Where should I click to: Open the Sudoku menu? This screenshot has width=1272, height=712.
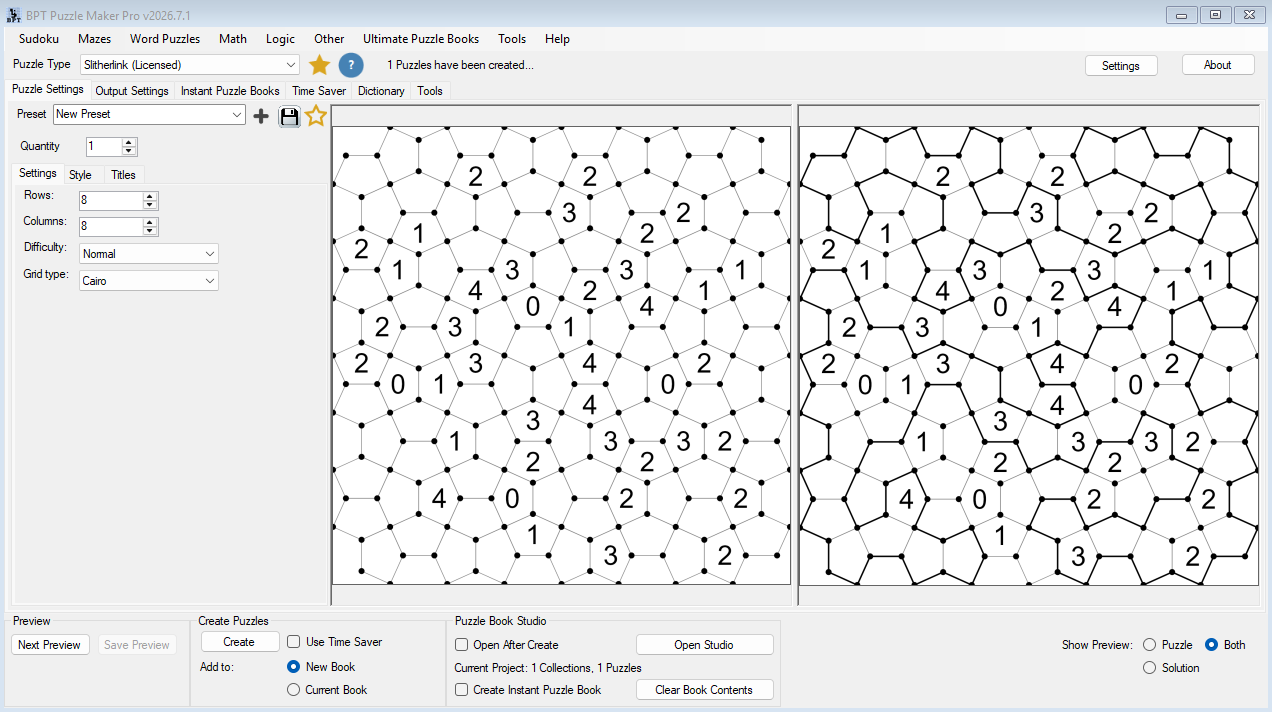pyautogui.click(x=39, y=39)
